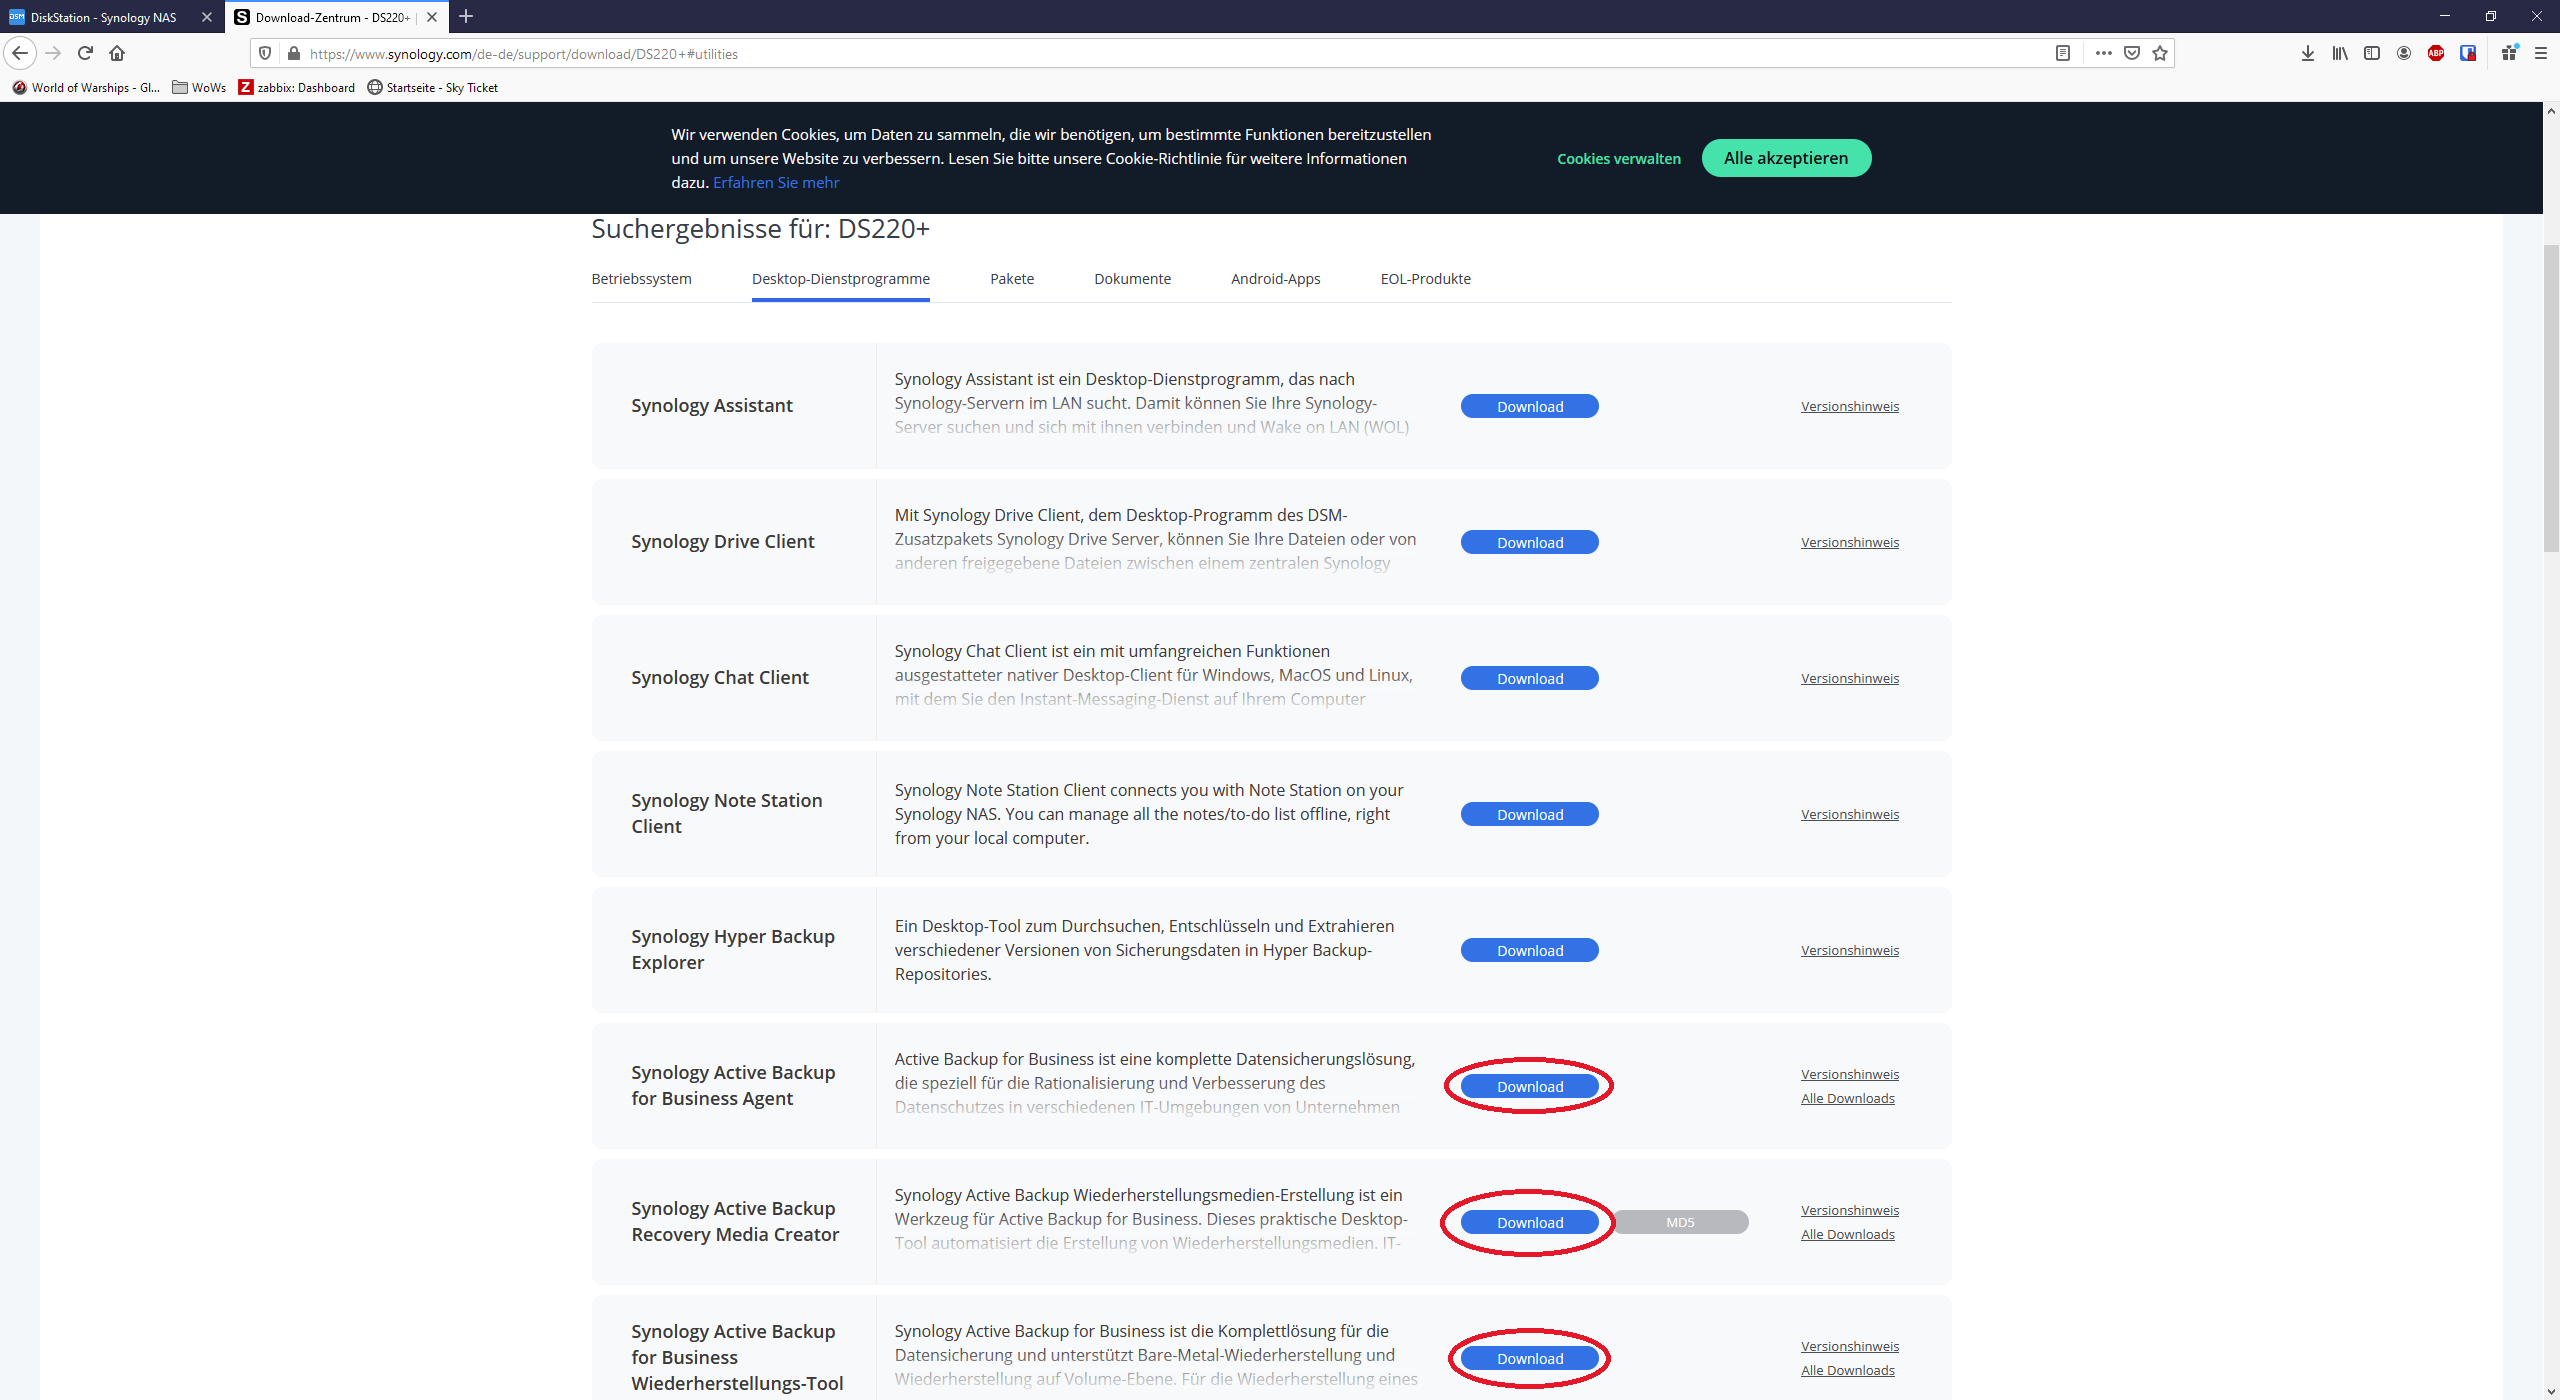Save the page to Pocket
This screenshot has height=1400, width=2560.
click(x=2132, y=54)
